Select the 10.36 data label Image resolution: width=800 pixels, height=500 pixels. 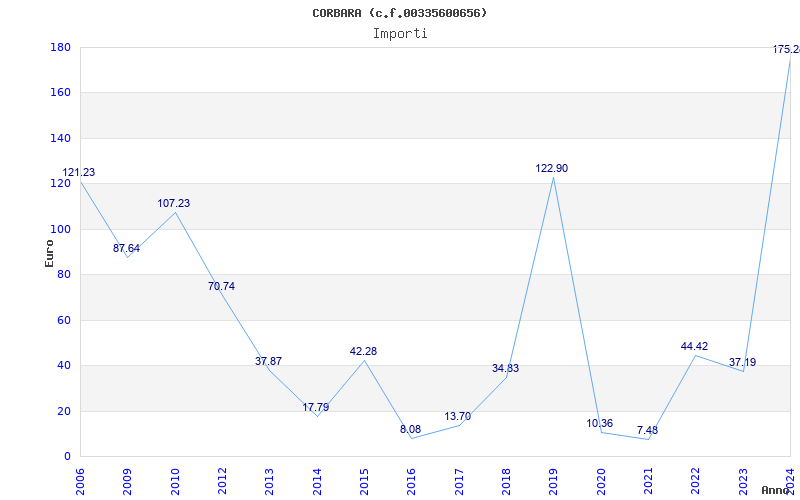599,423
